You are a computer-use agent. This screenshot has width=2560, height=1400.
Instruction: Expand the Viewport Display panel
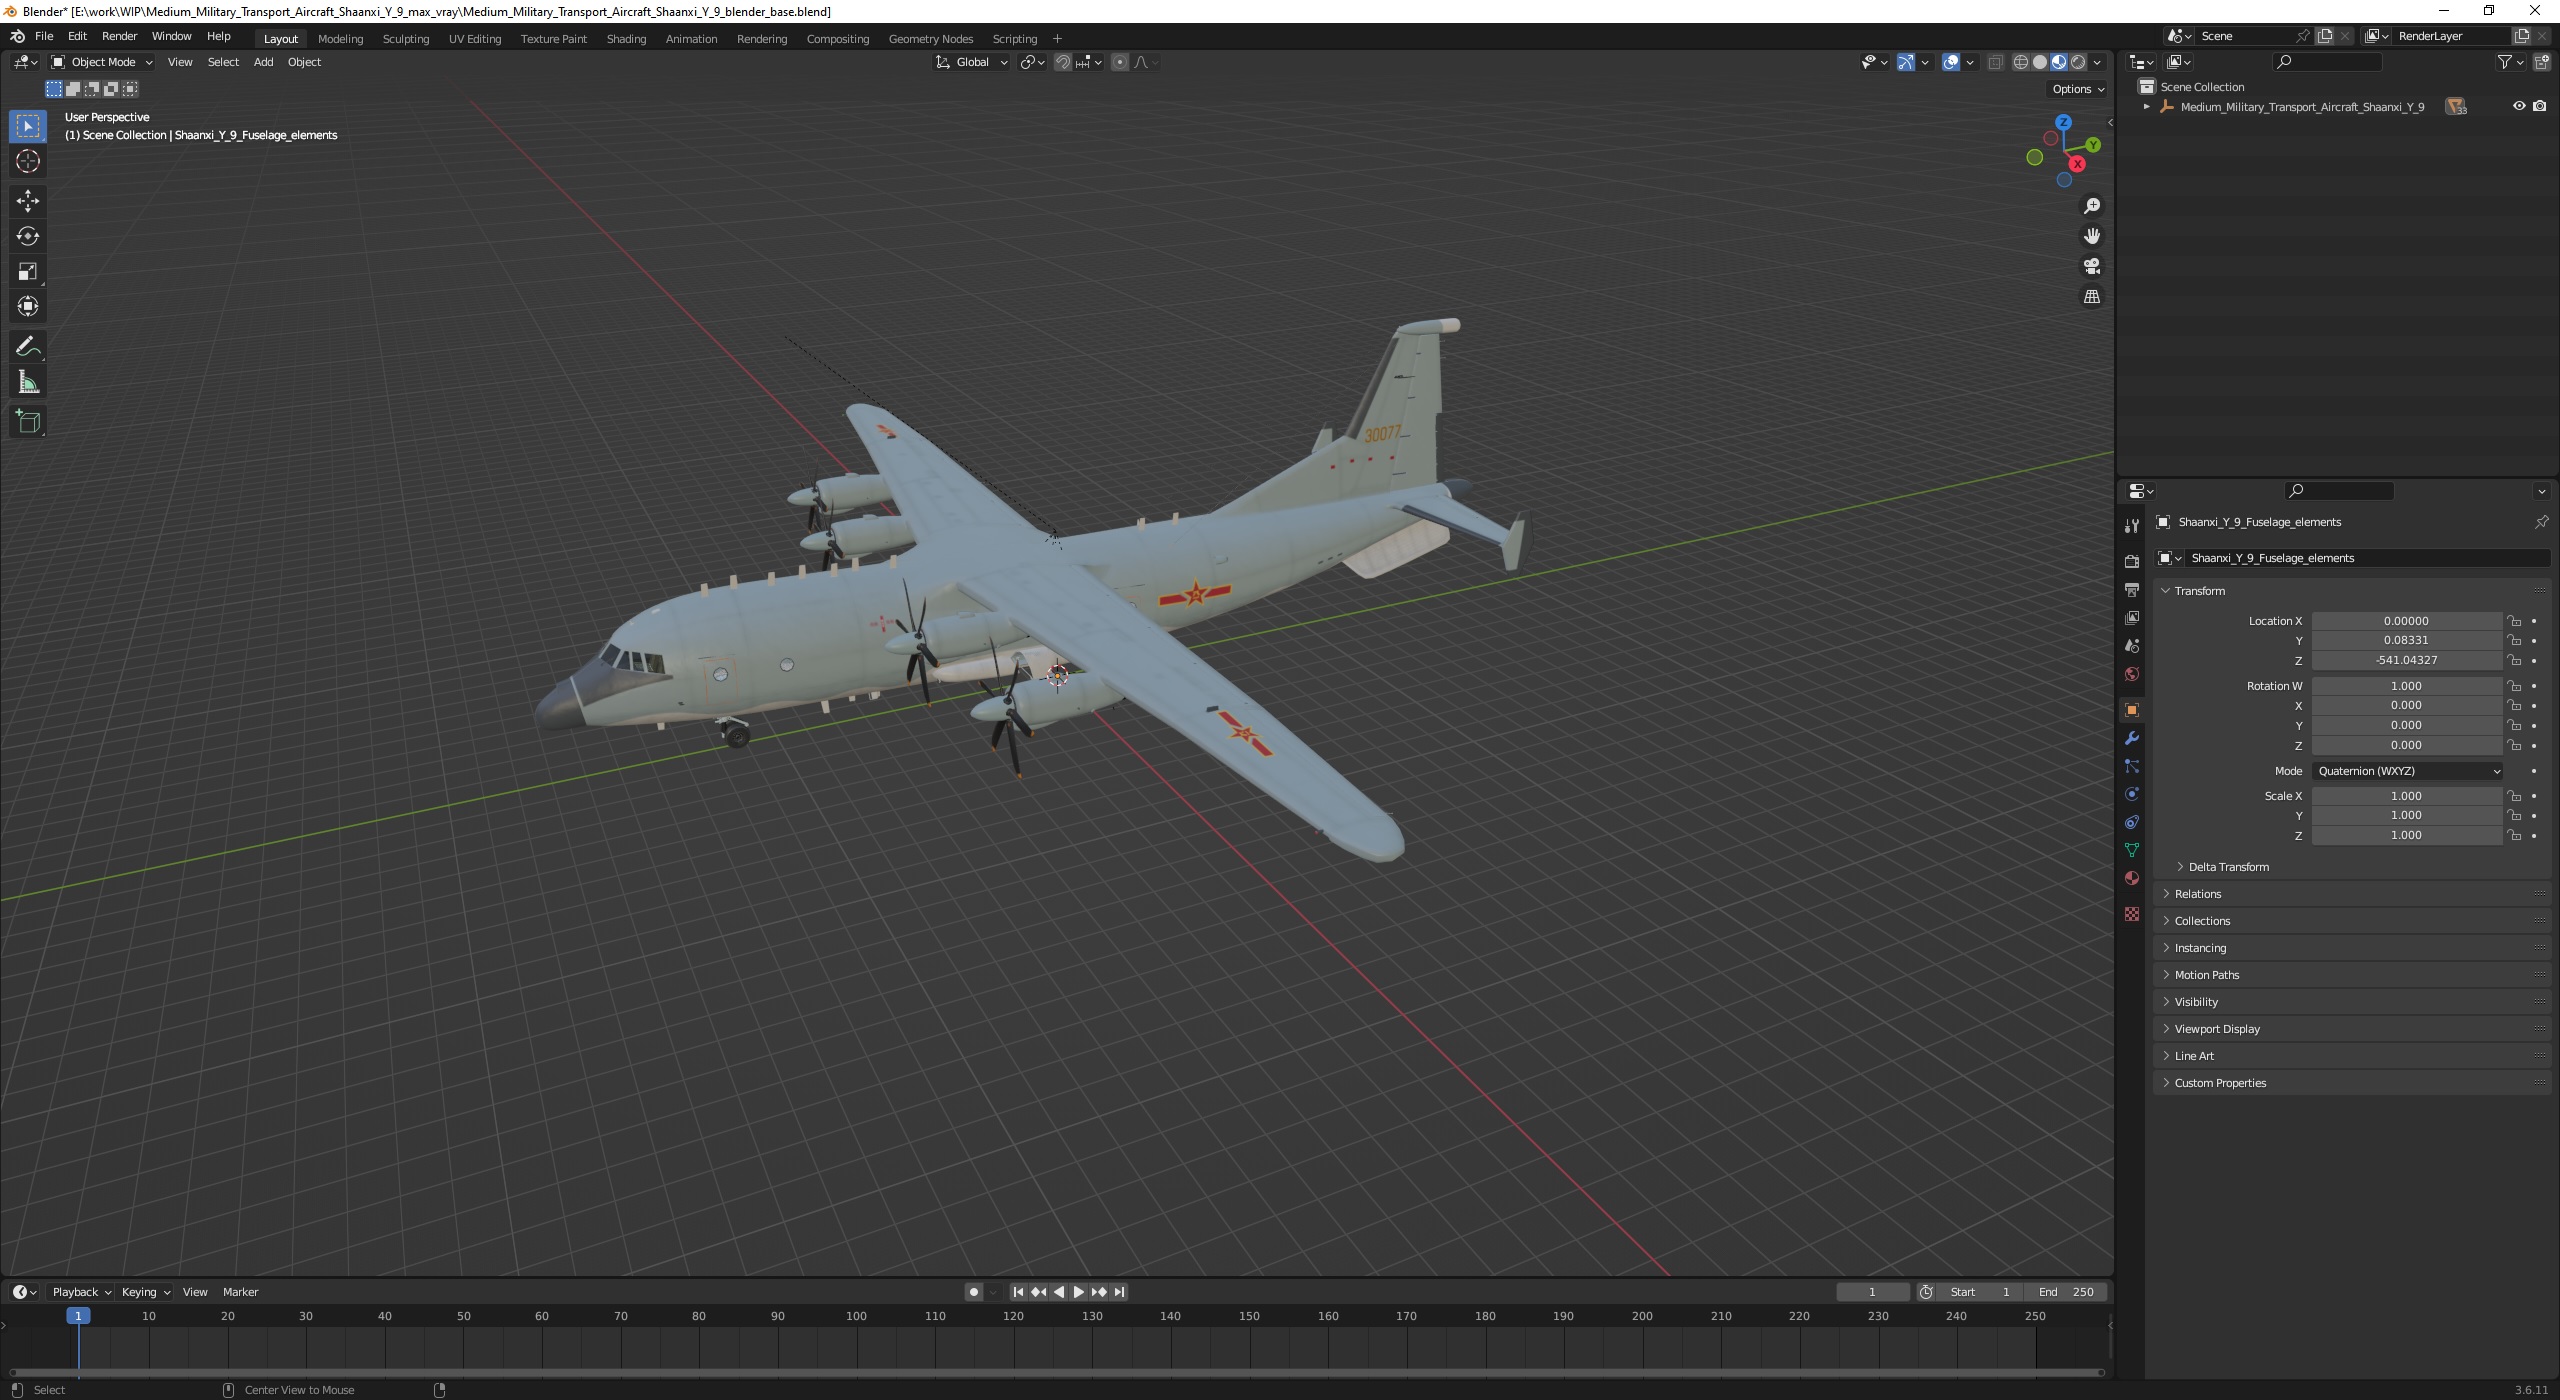(x=2217, y=1029)
